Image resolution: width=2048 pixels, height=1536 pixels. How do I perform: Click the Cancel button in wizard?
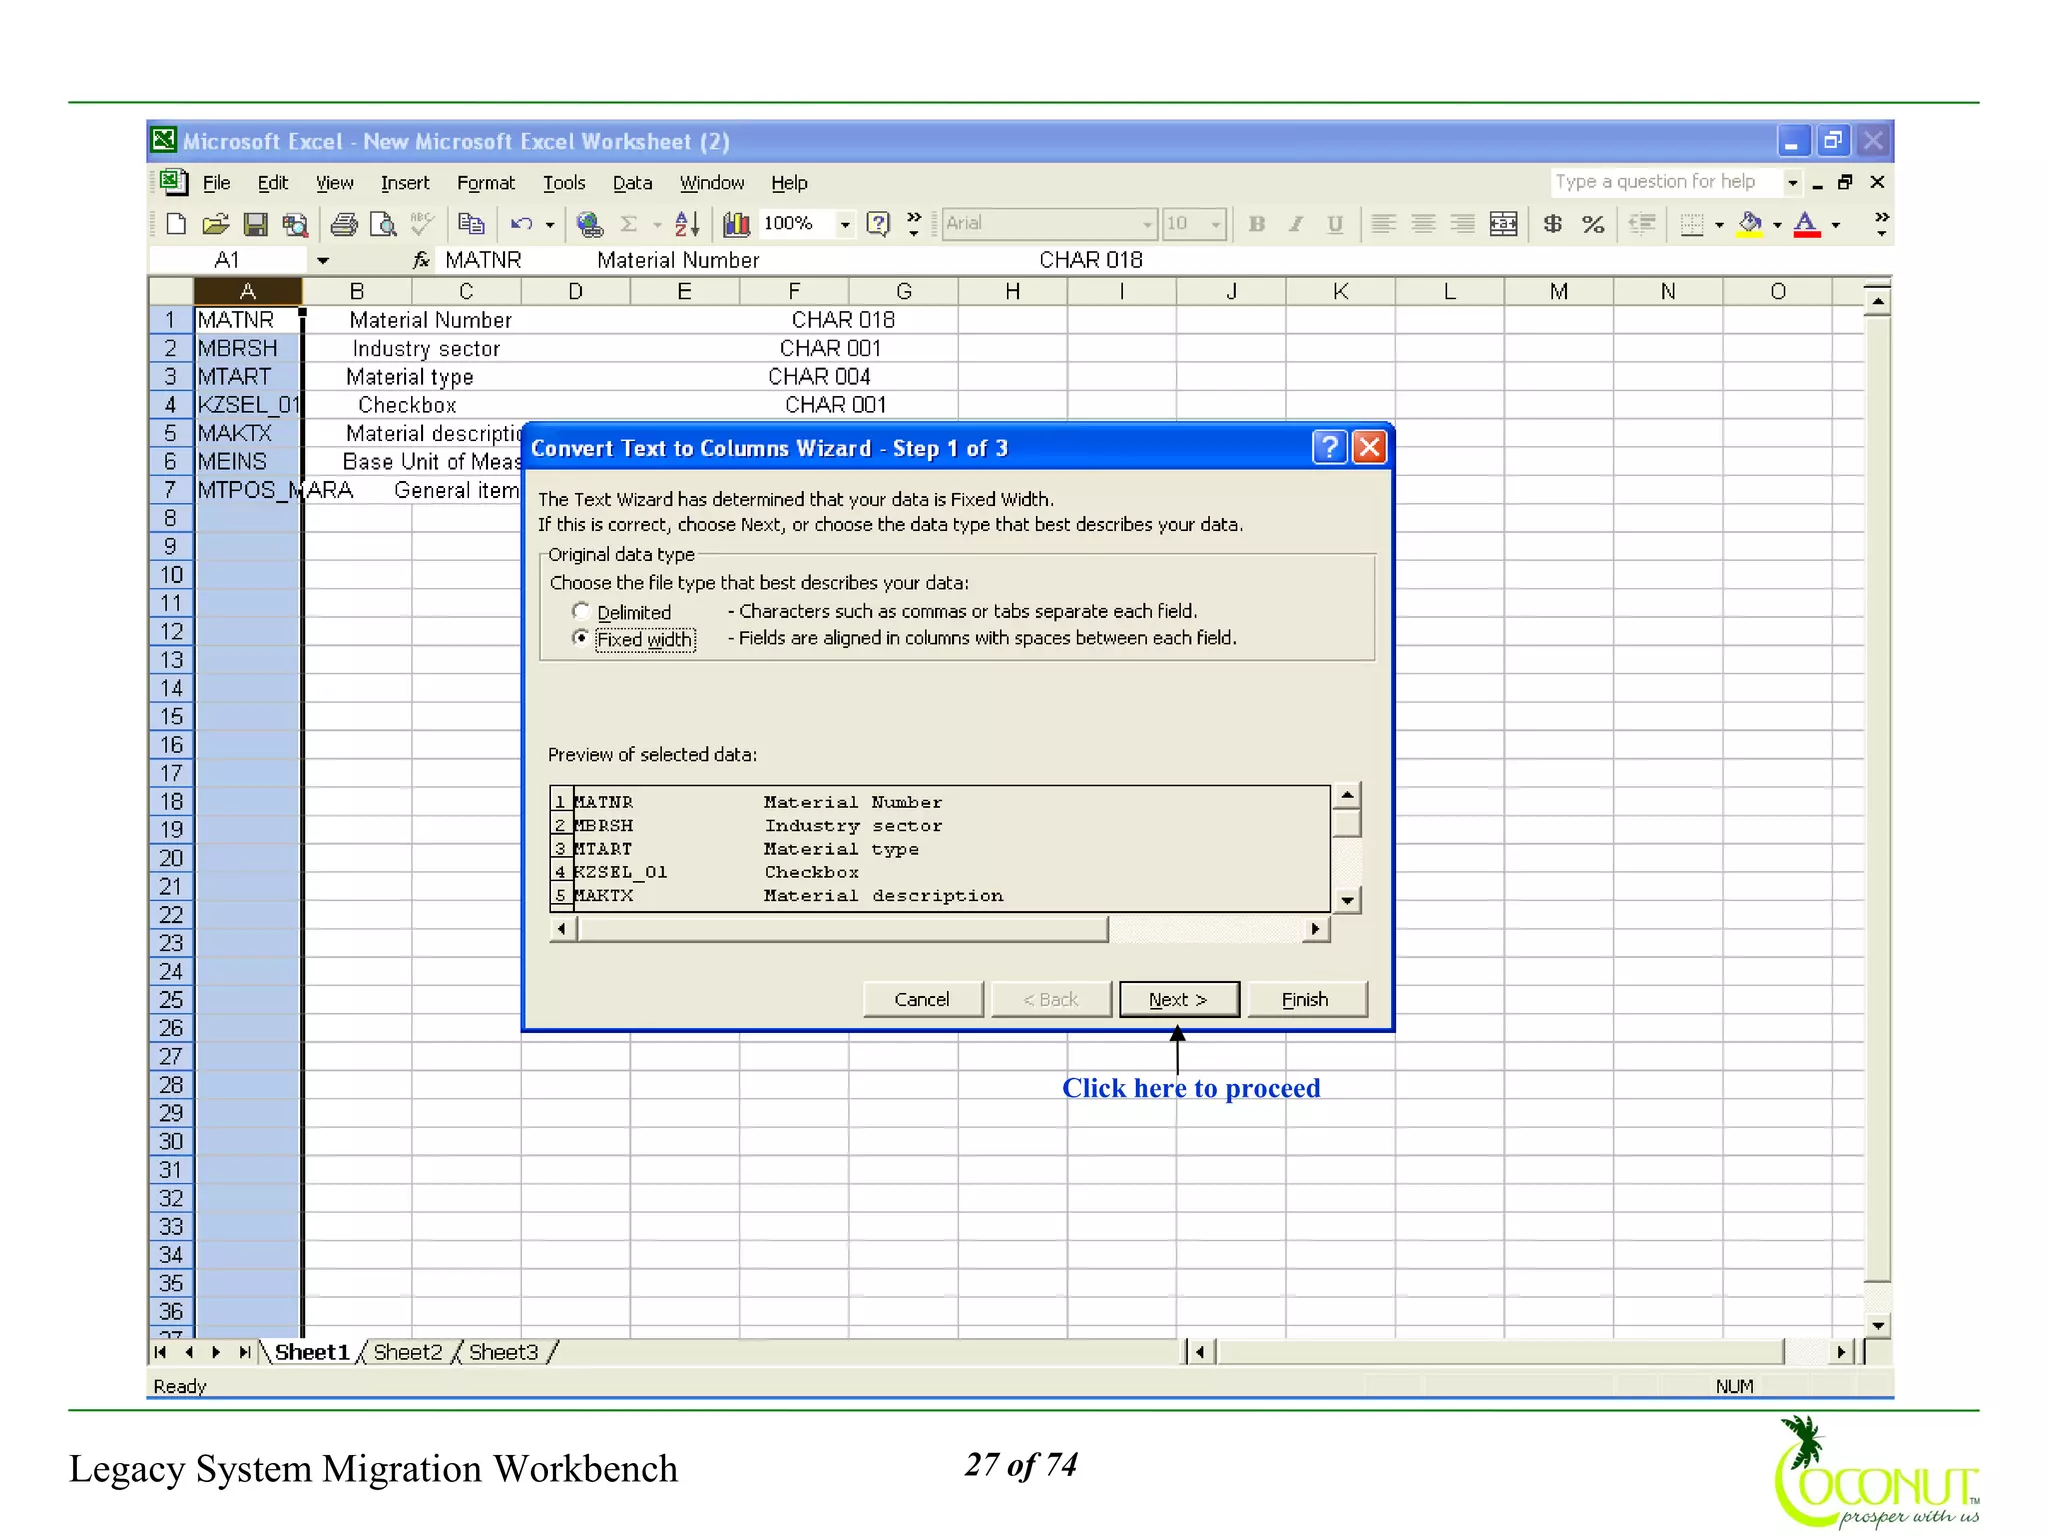pyautogui.click(x=922, y=999)
